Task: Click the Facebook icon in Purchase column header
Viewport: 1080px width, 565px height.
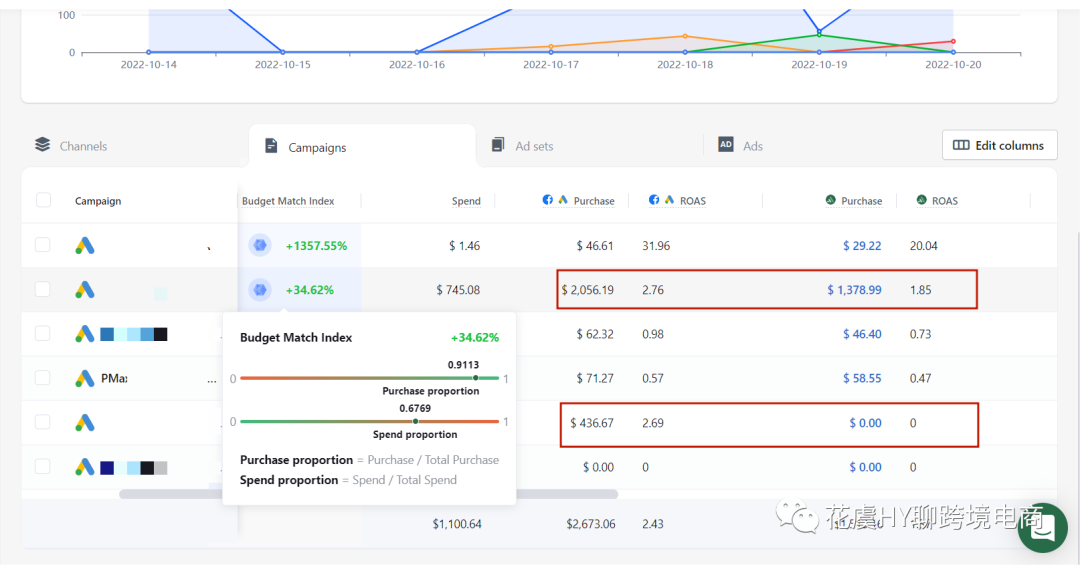Action: pos(548,200)
